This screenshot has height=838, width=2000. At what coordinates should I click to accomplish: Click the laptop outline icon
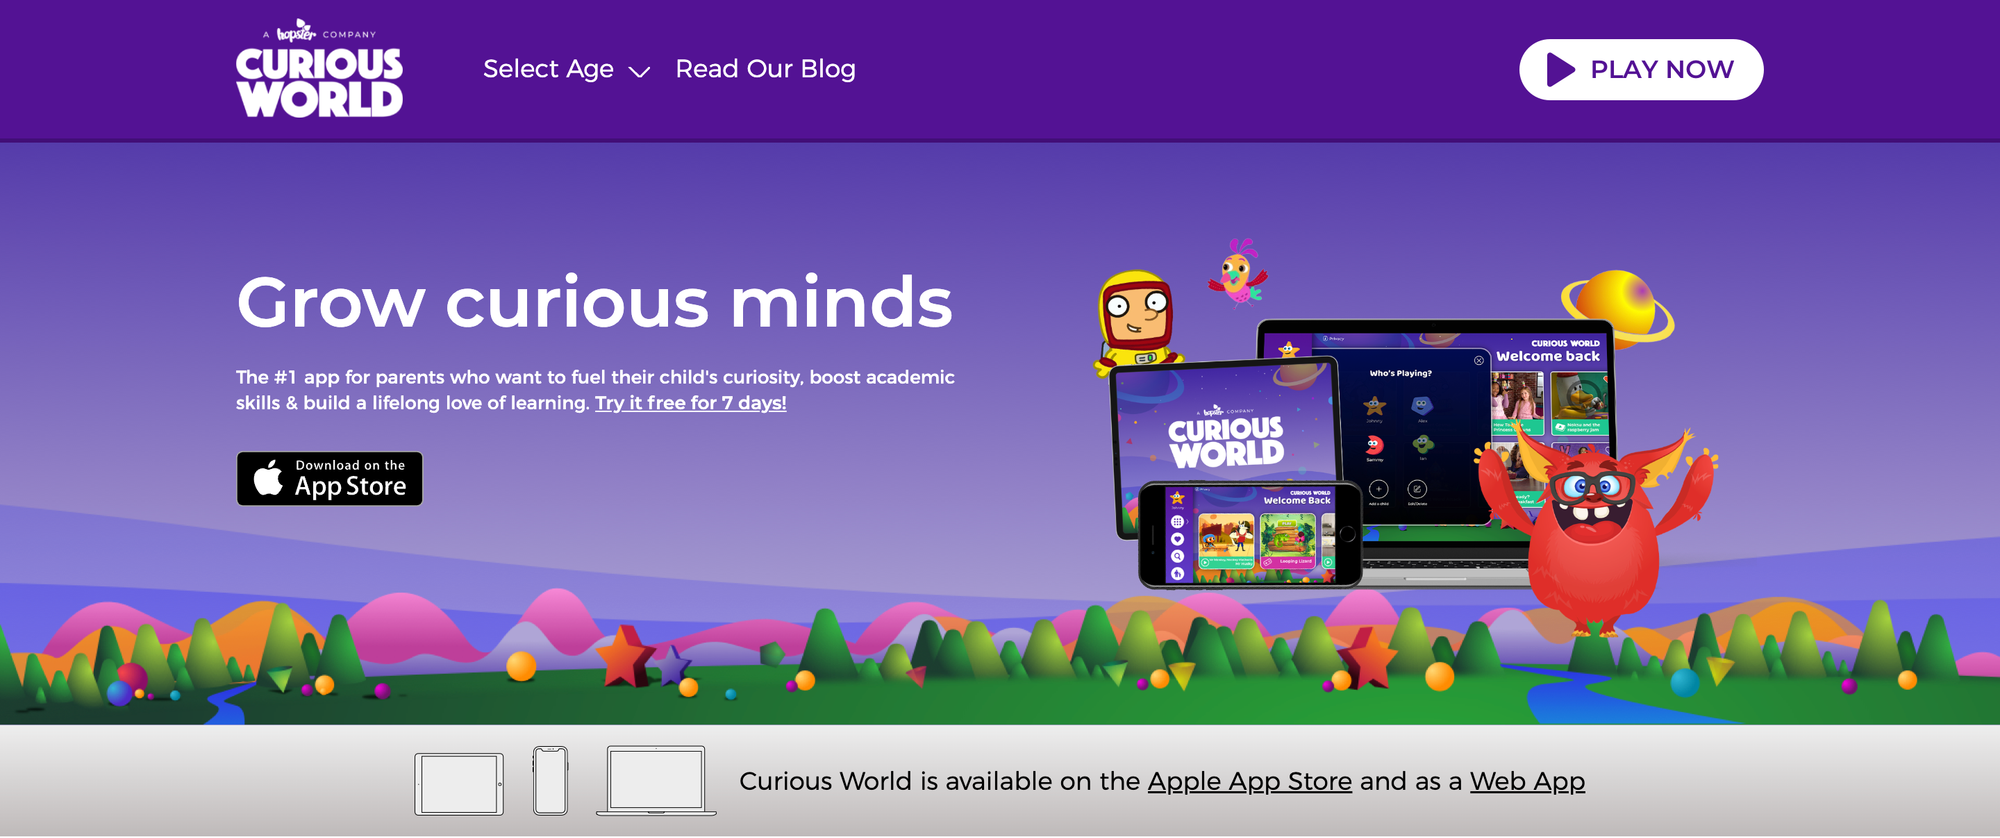(656, 780)
